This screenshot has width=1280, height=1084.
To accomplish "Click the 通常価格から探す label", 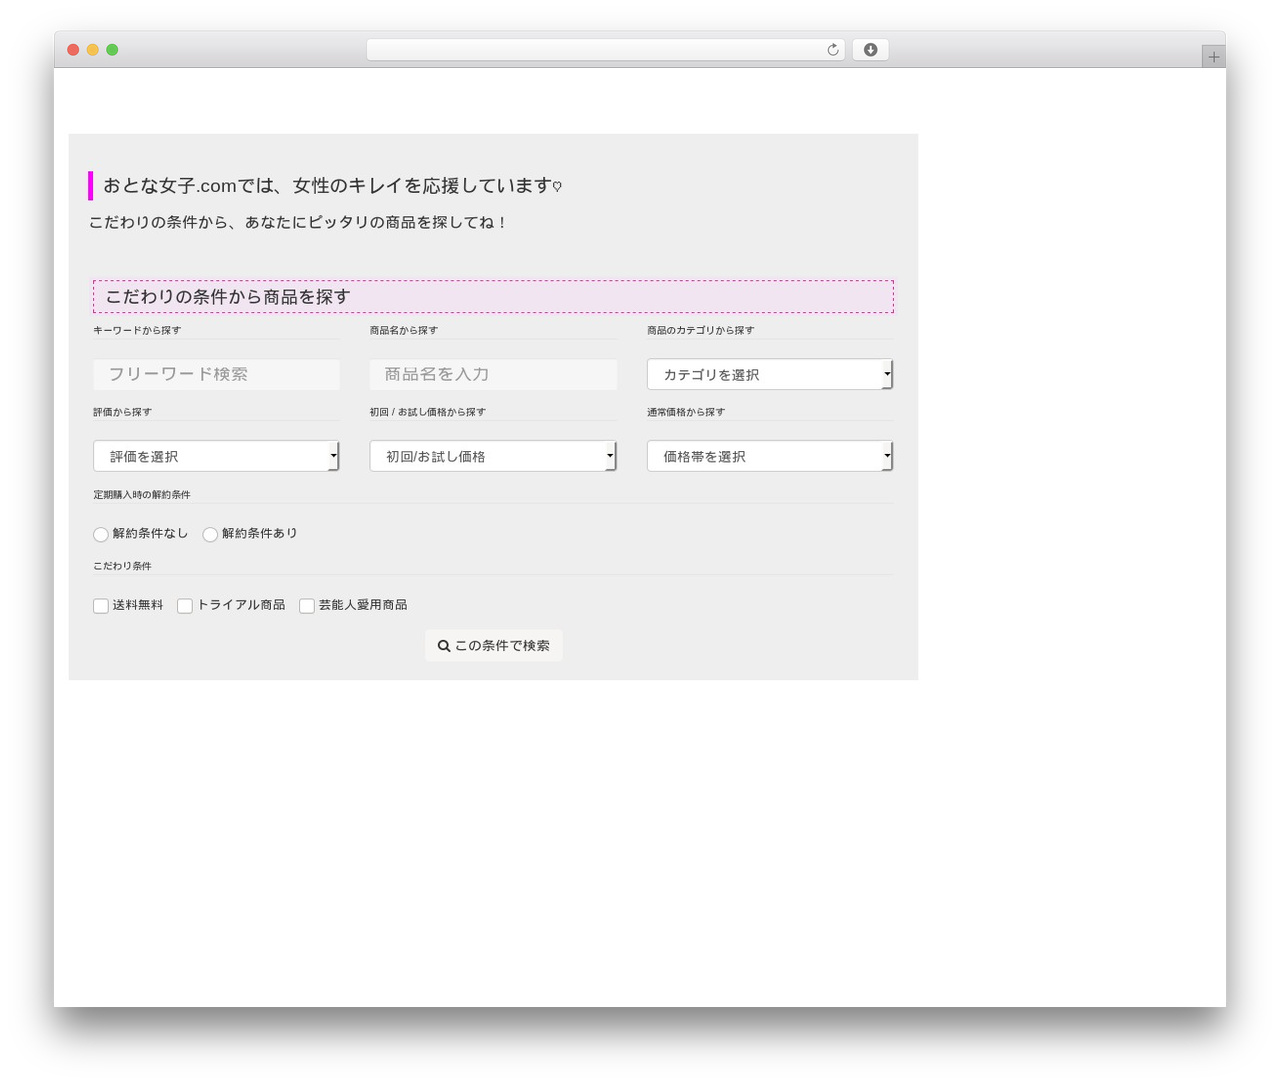I will coord(686,412).
